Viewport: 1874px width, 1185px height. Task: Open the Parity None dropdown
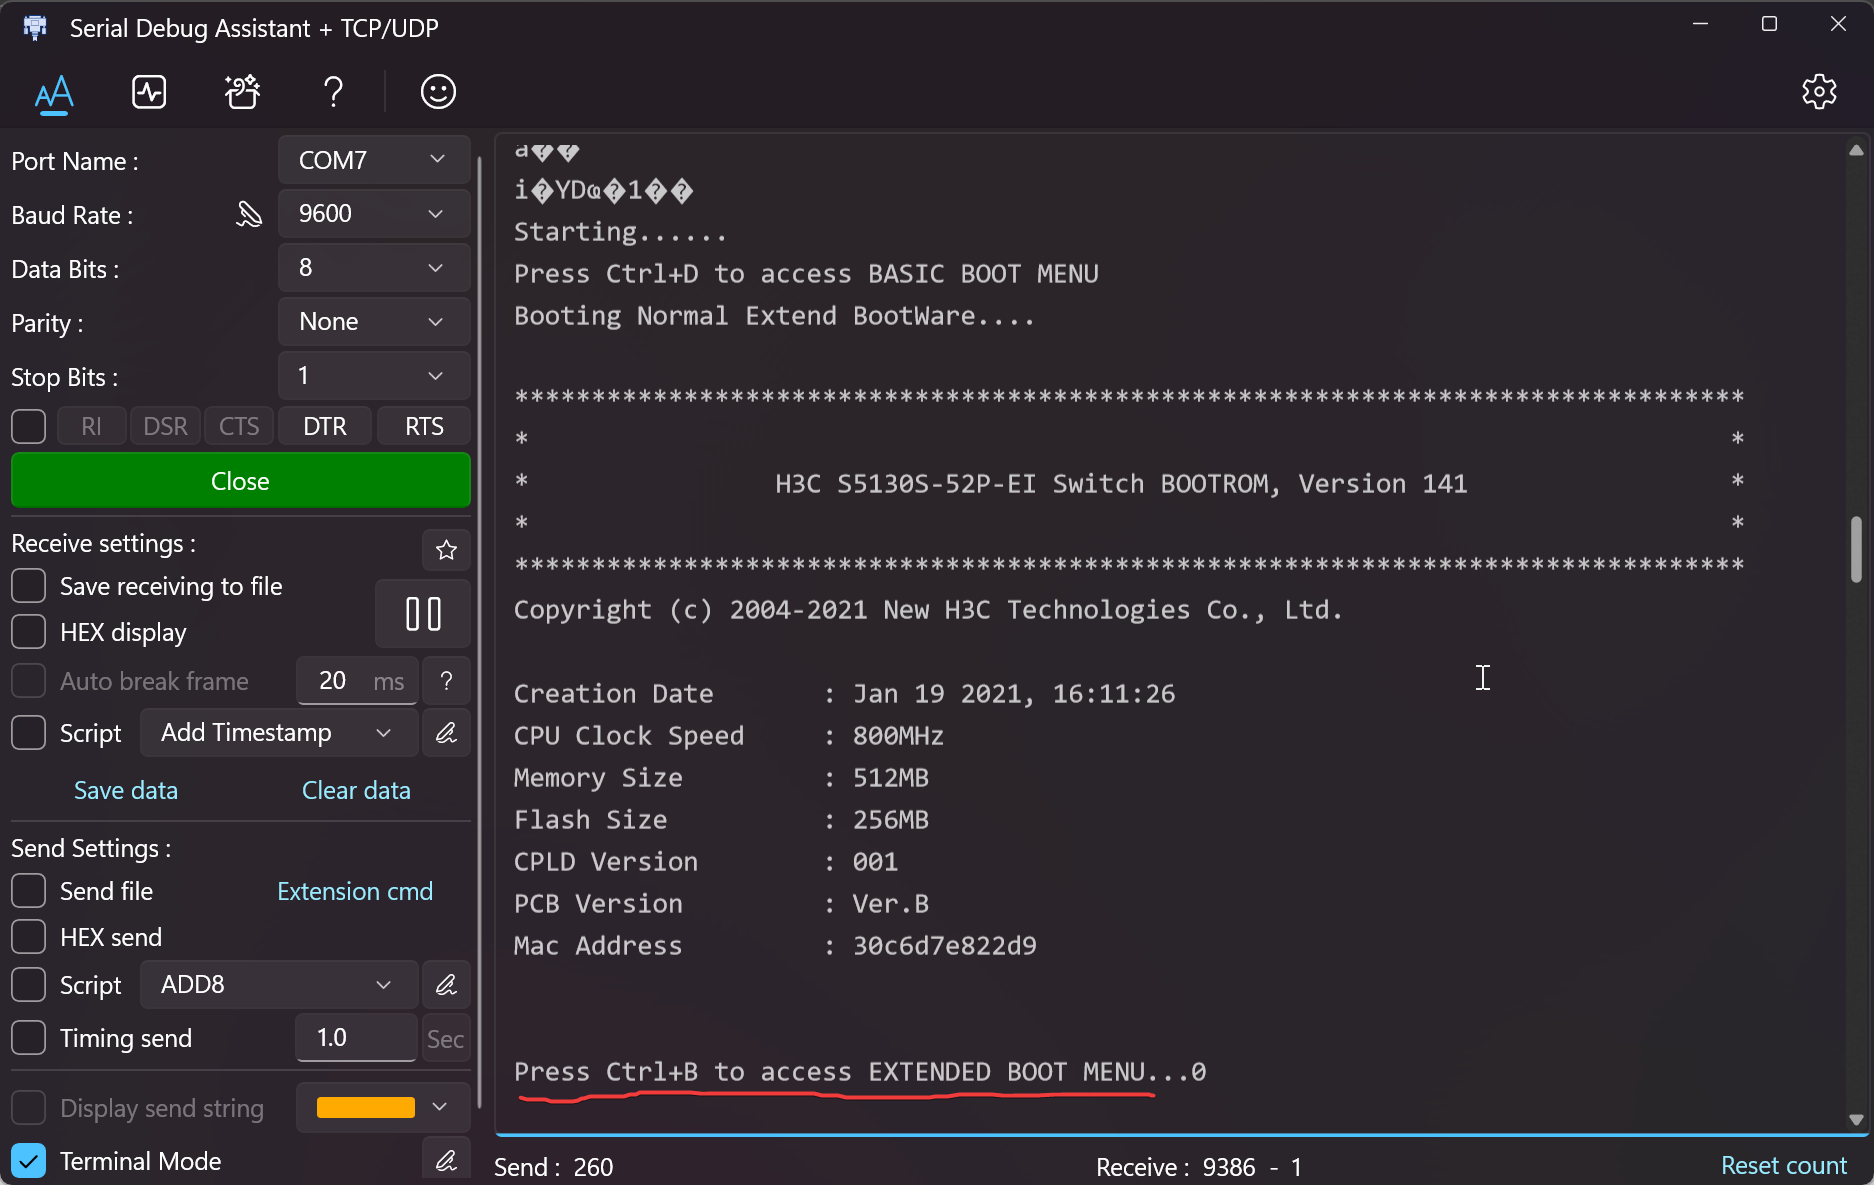[373, 322]
